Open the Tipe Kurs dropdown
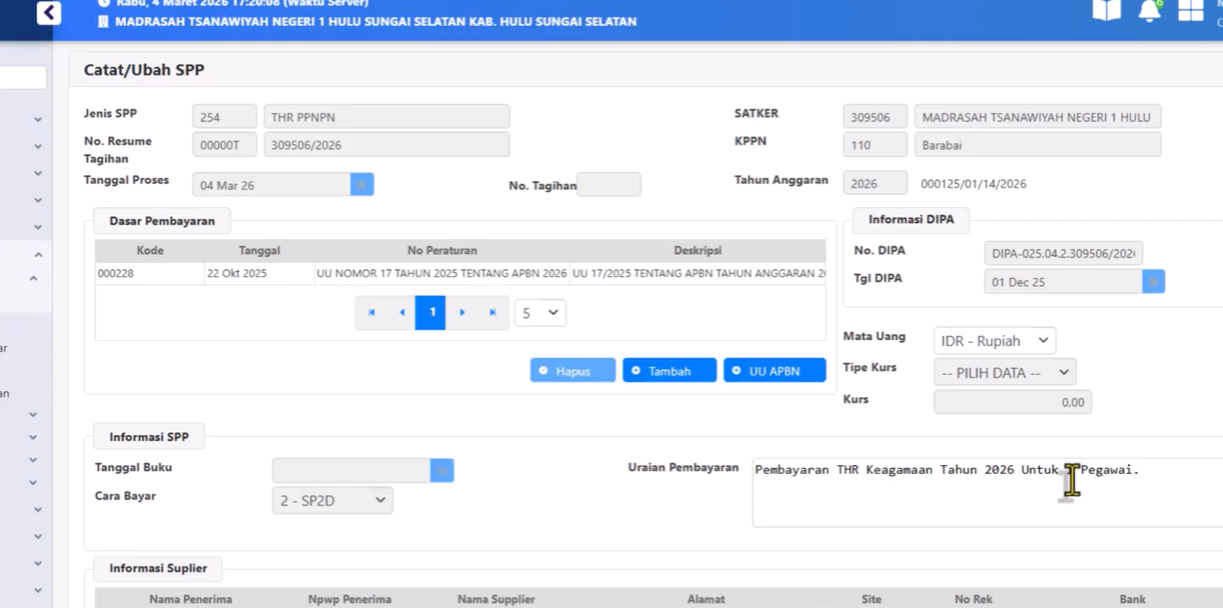Viewport: 1223px width, 608px height. [1004, 373]
